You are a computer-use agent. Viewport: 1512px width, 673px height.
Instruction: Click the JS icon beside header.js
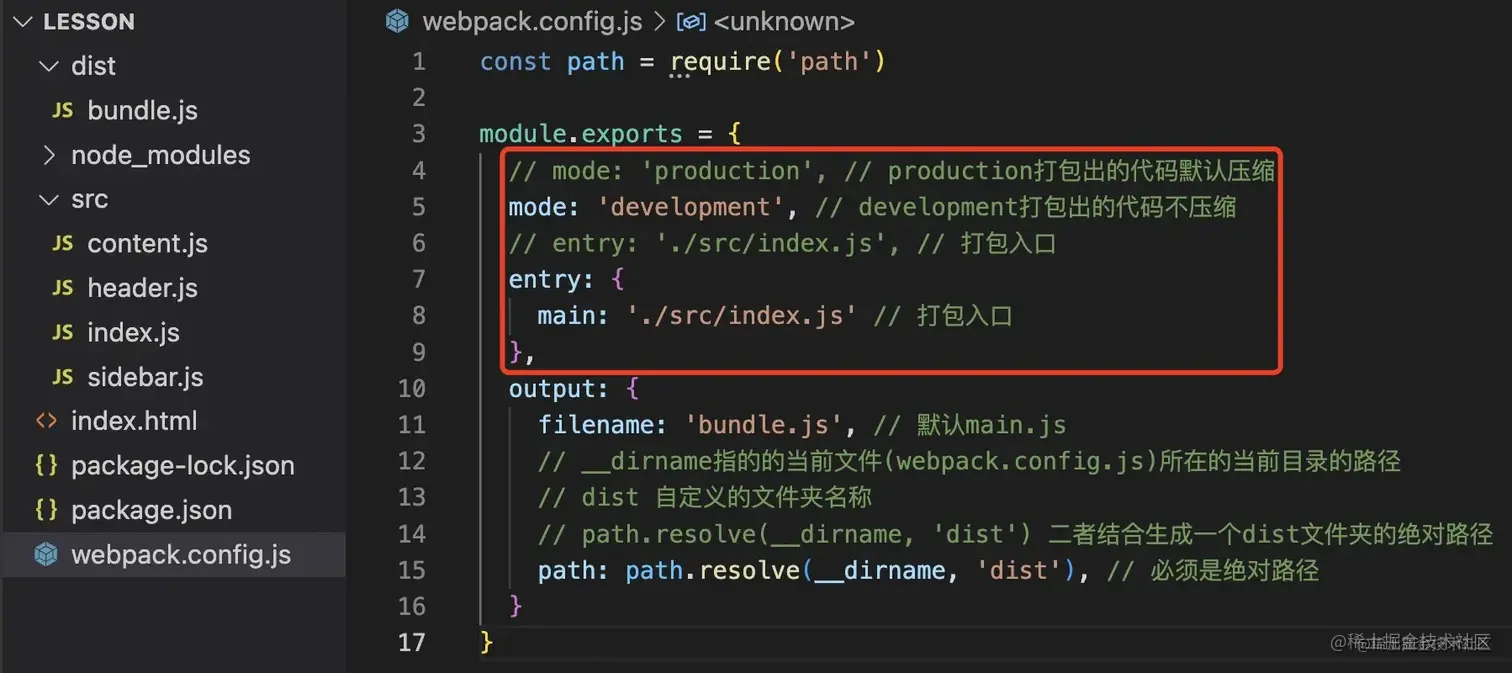(62, 288)
